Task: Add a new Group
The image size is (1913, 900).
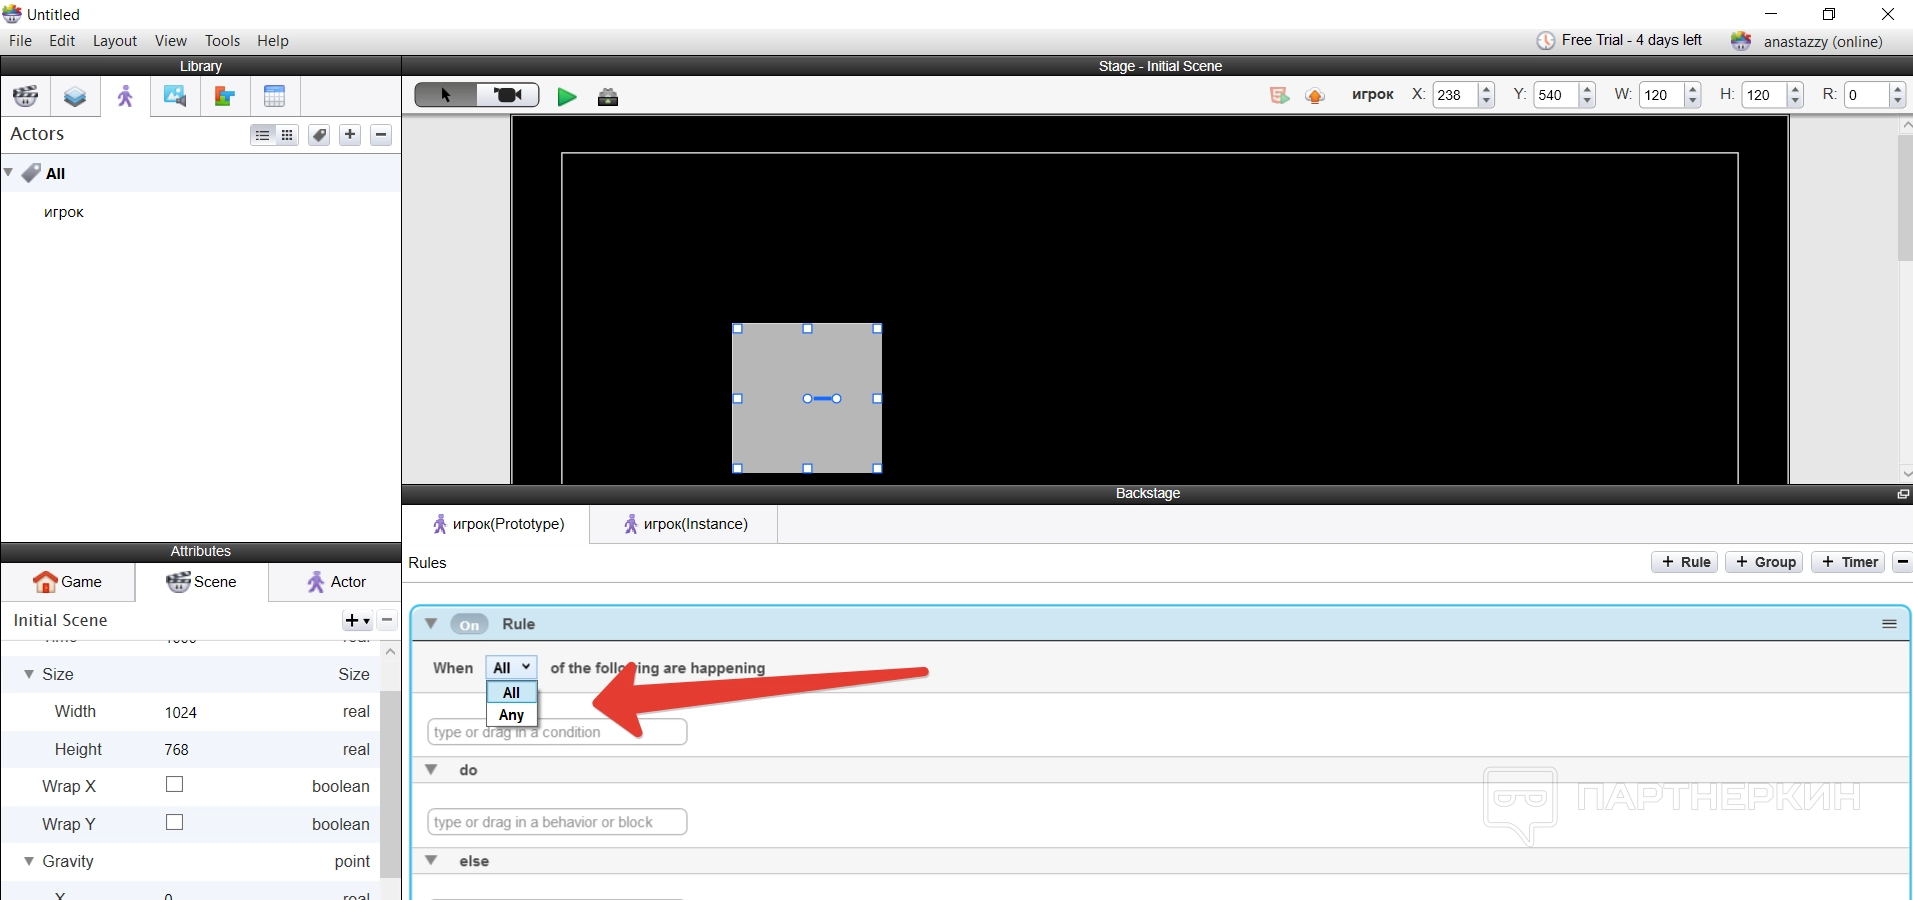Action: (x=1765, y=562)
